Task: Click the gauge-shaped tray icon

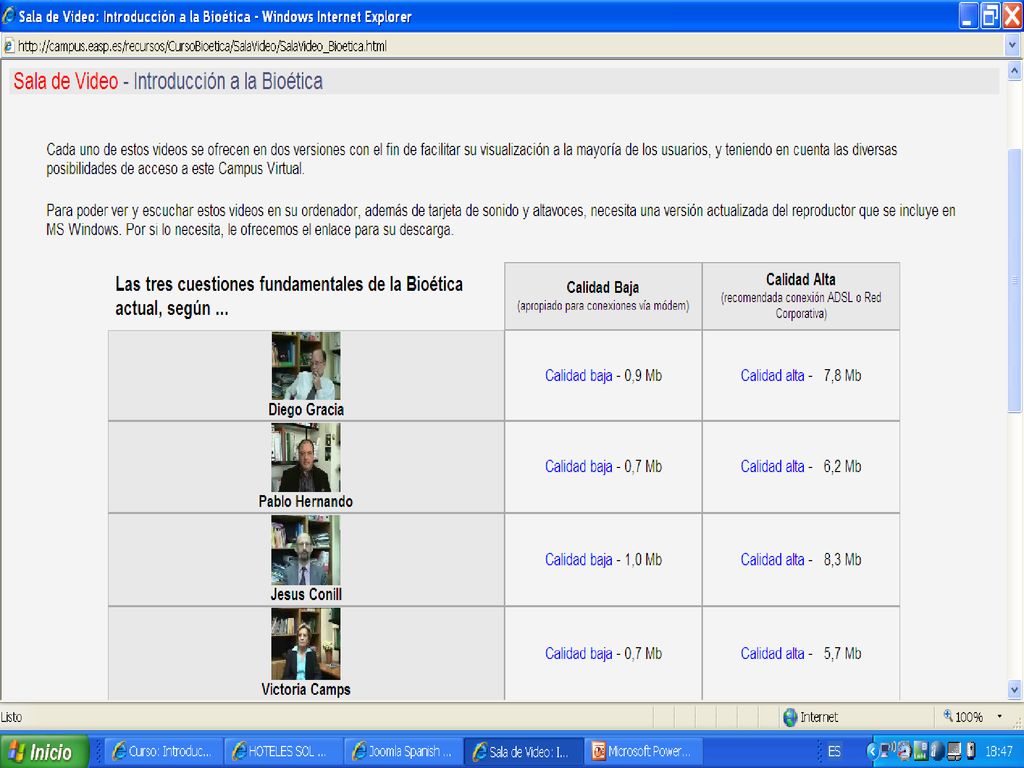Action: (904, 751)
